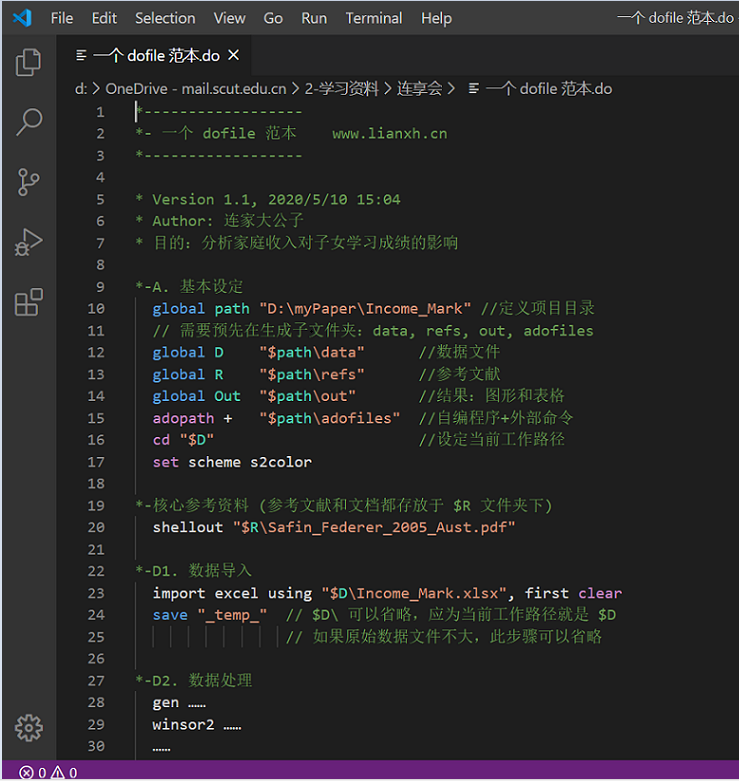Click the file icon in the breadcrumb

(x=474, y=89)
